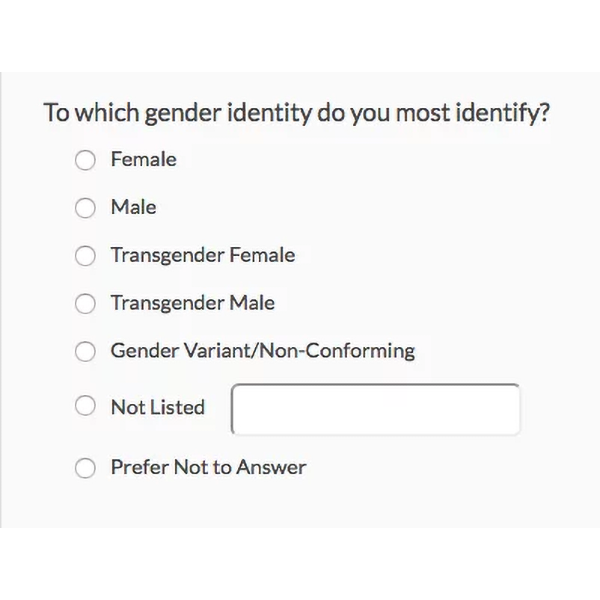Viewport: 600px width, 600px height.
Task: Click the 'Not Listed' label text
Action: [x=157, y=407]
